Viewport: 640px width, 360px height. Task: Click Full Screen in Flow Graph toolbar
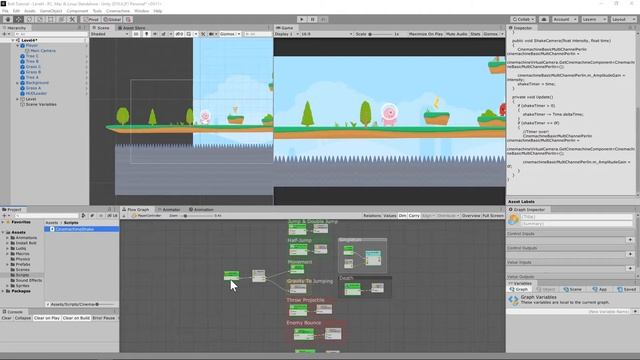493,216
